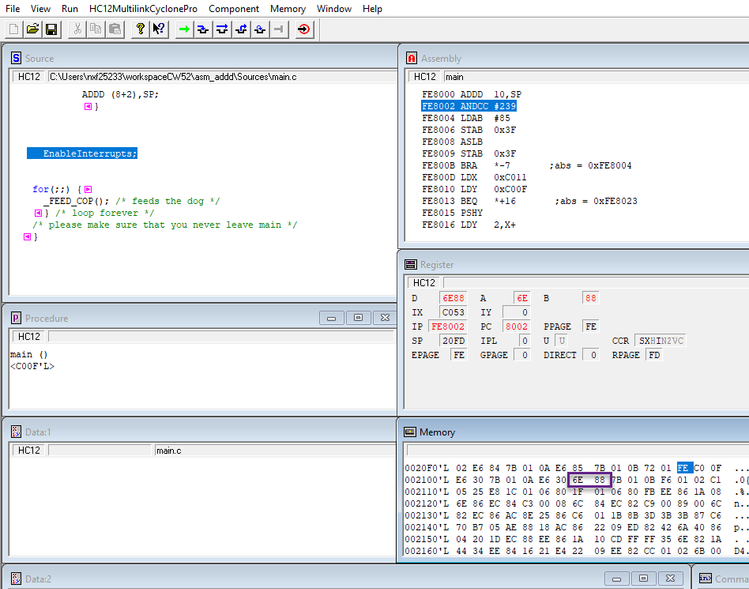This screenshot has width=749, height=589.
Task: Click the highlighted FE byte in Memory
Action: (x=684, y=468)
